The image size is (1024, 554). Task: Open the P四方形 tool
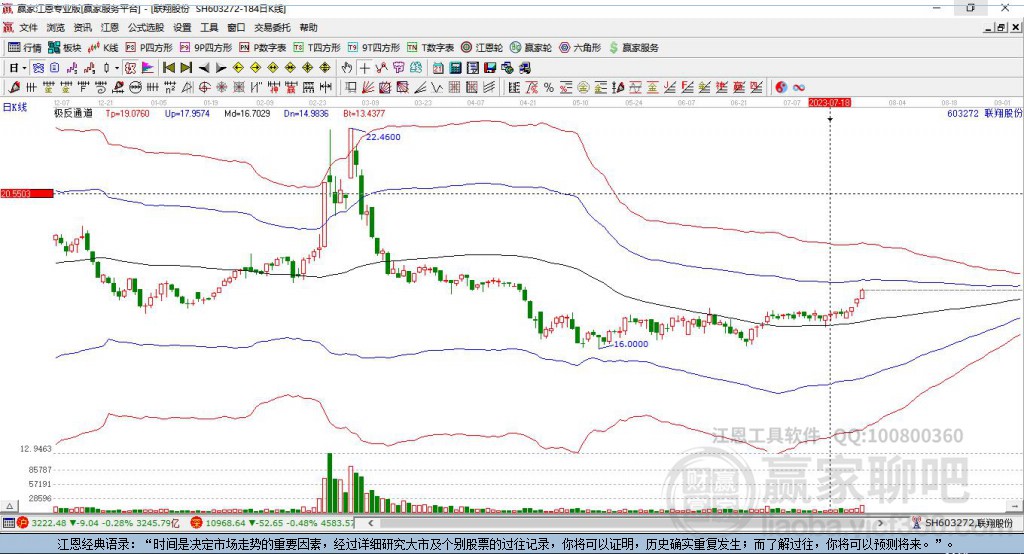tap(149, 48)
